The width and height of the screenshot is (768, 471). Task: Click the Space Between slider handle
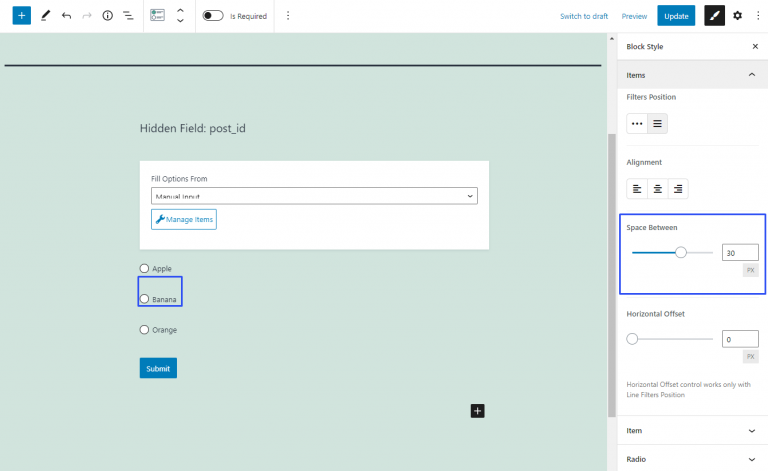pyautogui.click(x=681, y=253)
